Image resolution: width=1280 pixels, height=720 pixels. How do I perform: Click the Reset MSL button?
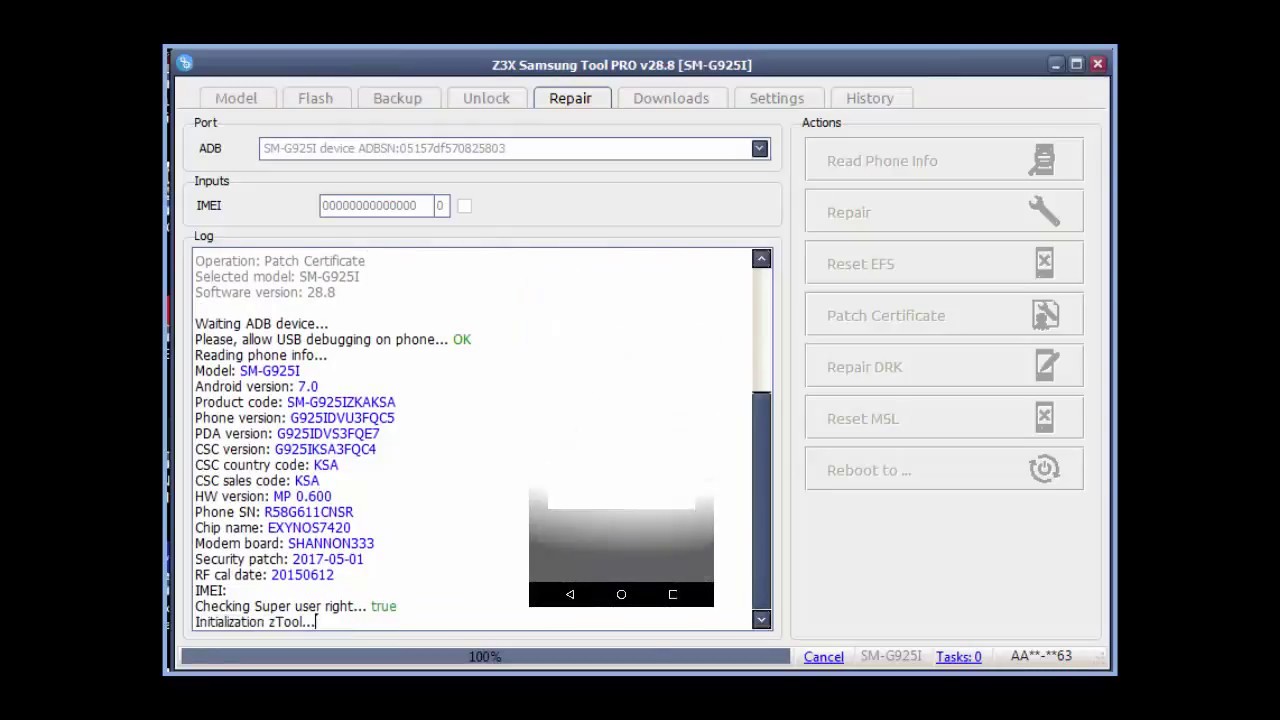pos(944,418)
